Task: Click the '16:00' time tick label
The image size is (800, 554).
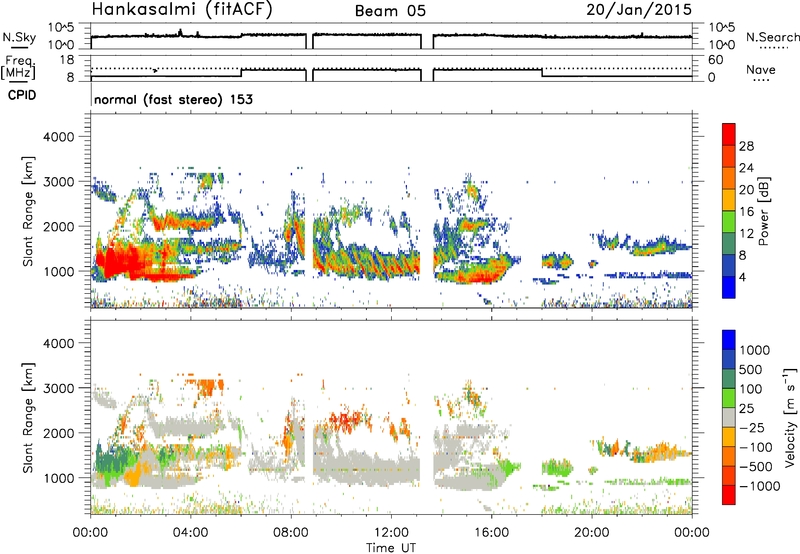Action: [491, 533]
